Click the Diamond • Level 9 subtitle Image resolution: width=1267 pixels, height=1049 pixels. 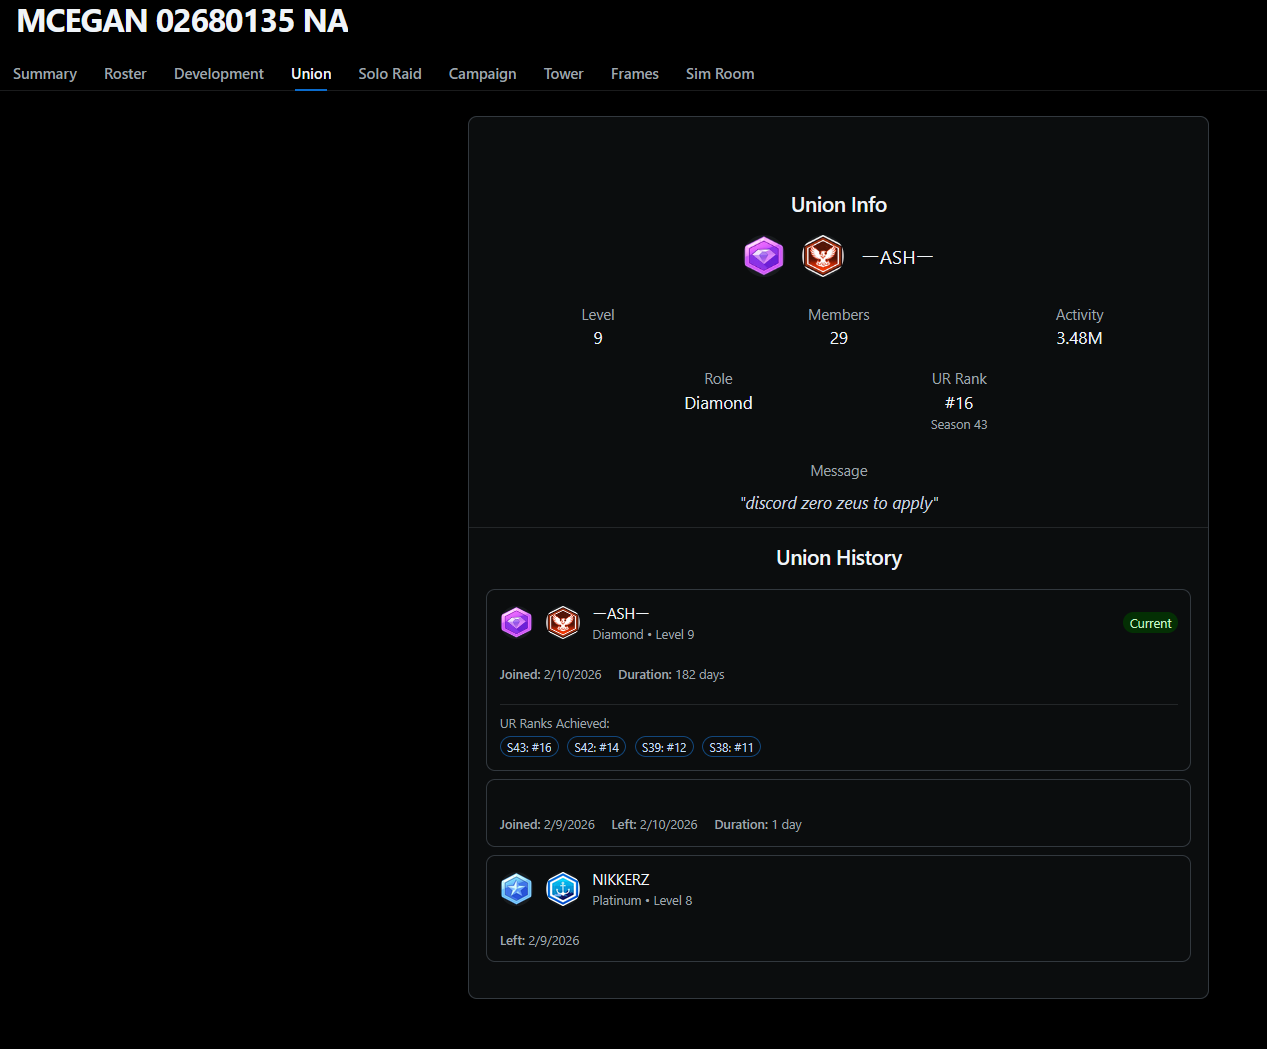click(x=643, y=635)
